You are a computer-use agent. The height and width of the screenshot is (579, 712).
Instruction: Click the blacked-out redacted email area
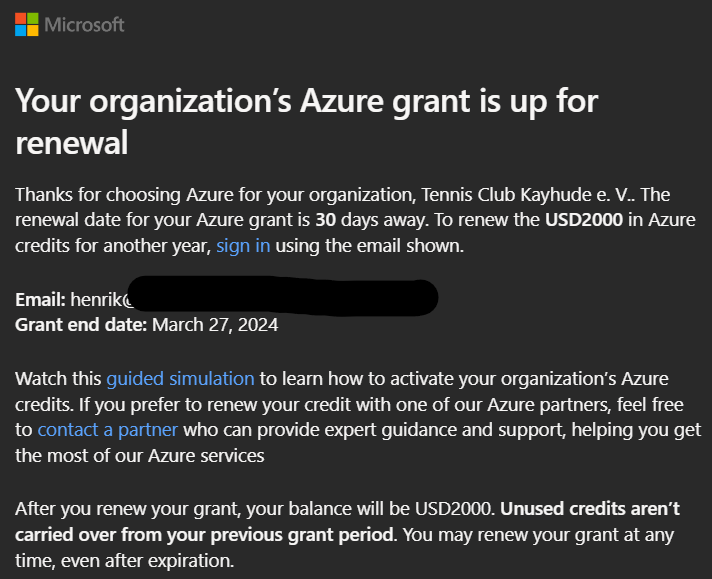pyautogui.click(x=283, y=296)
